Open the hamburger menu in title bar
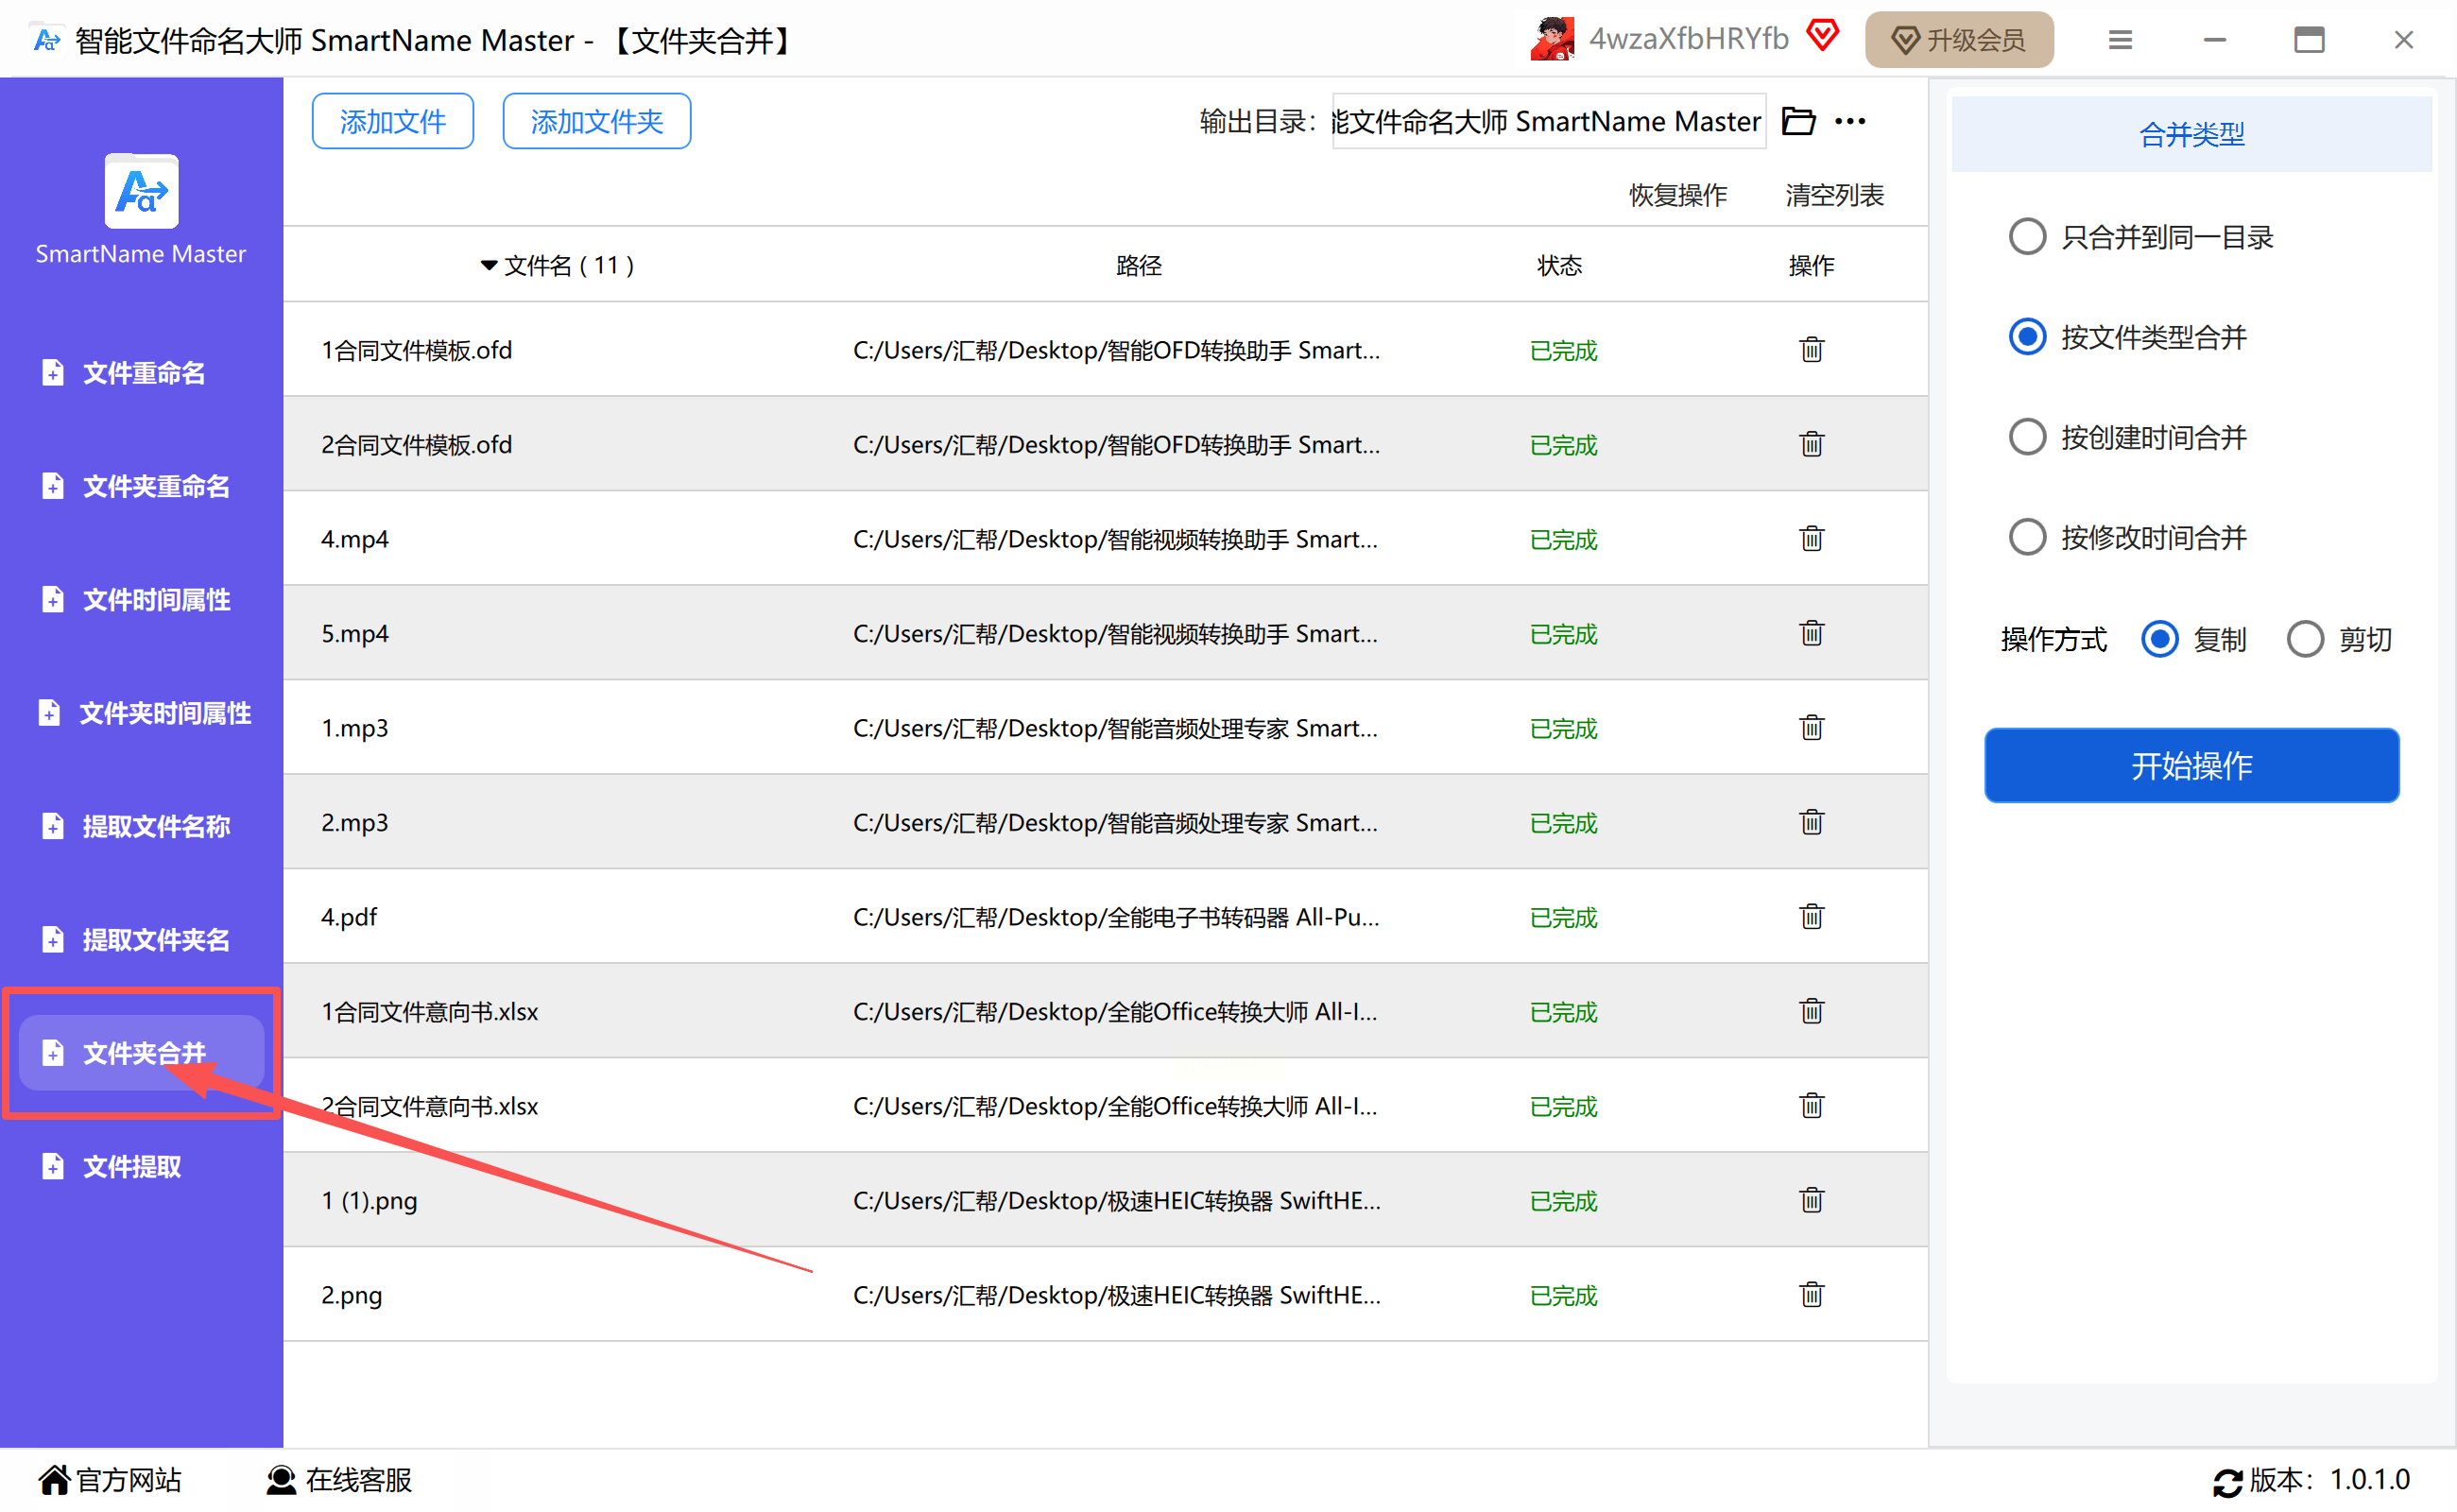 coord(2119,40)
